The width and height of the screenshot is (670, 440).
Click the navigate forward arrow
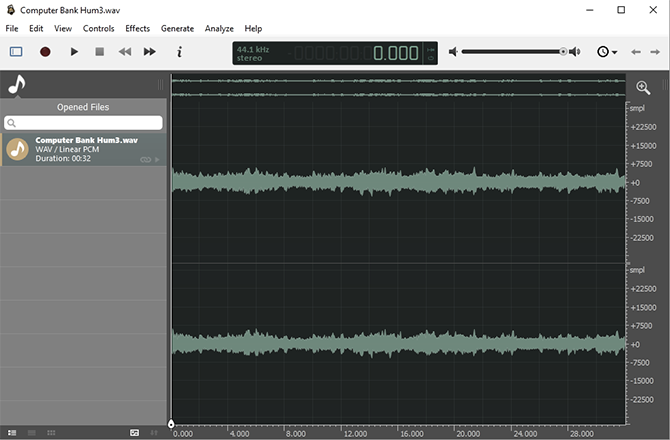click(654, 52)
